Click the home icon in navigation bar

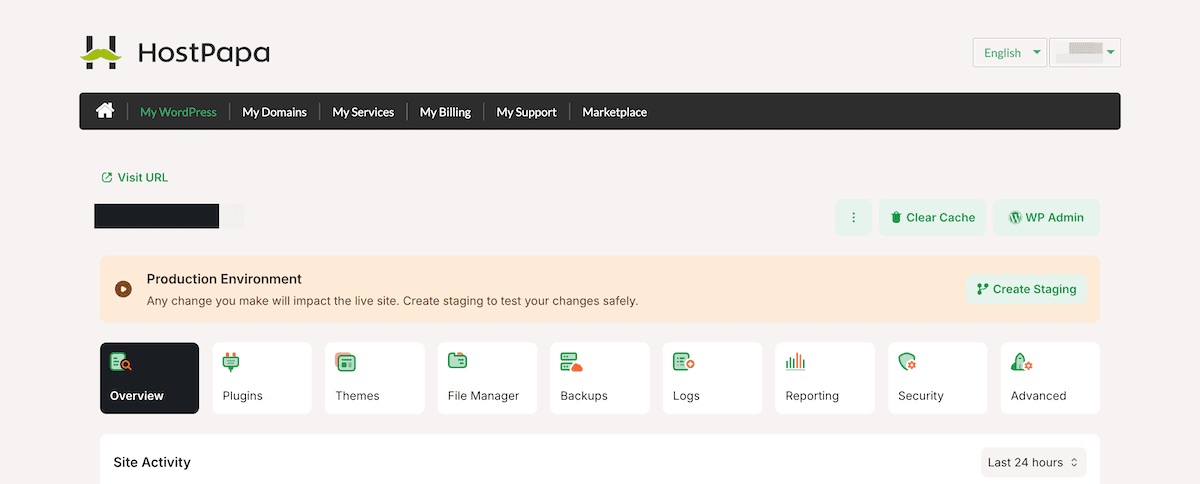click(x=105, y=111)
